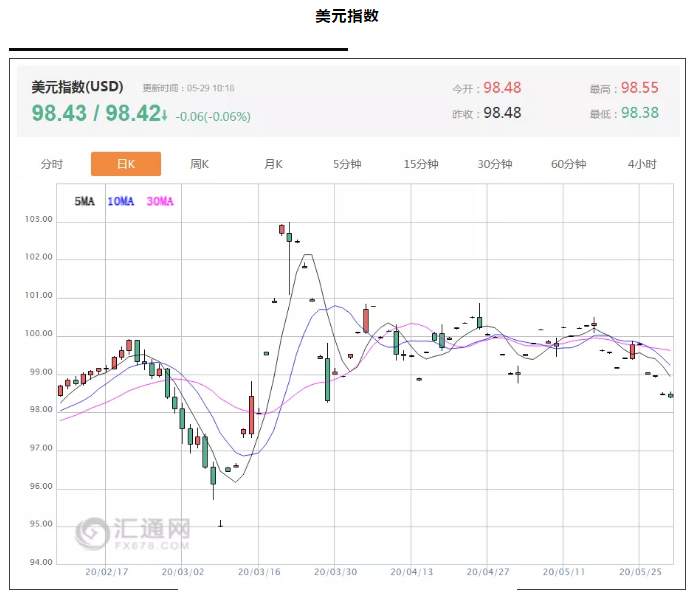Open the 月K monthly chart tab
This screenshot has width=697, height=605.
(x=273, y=164)
